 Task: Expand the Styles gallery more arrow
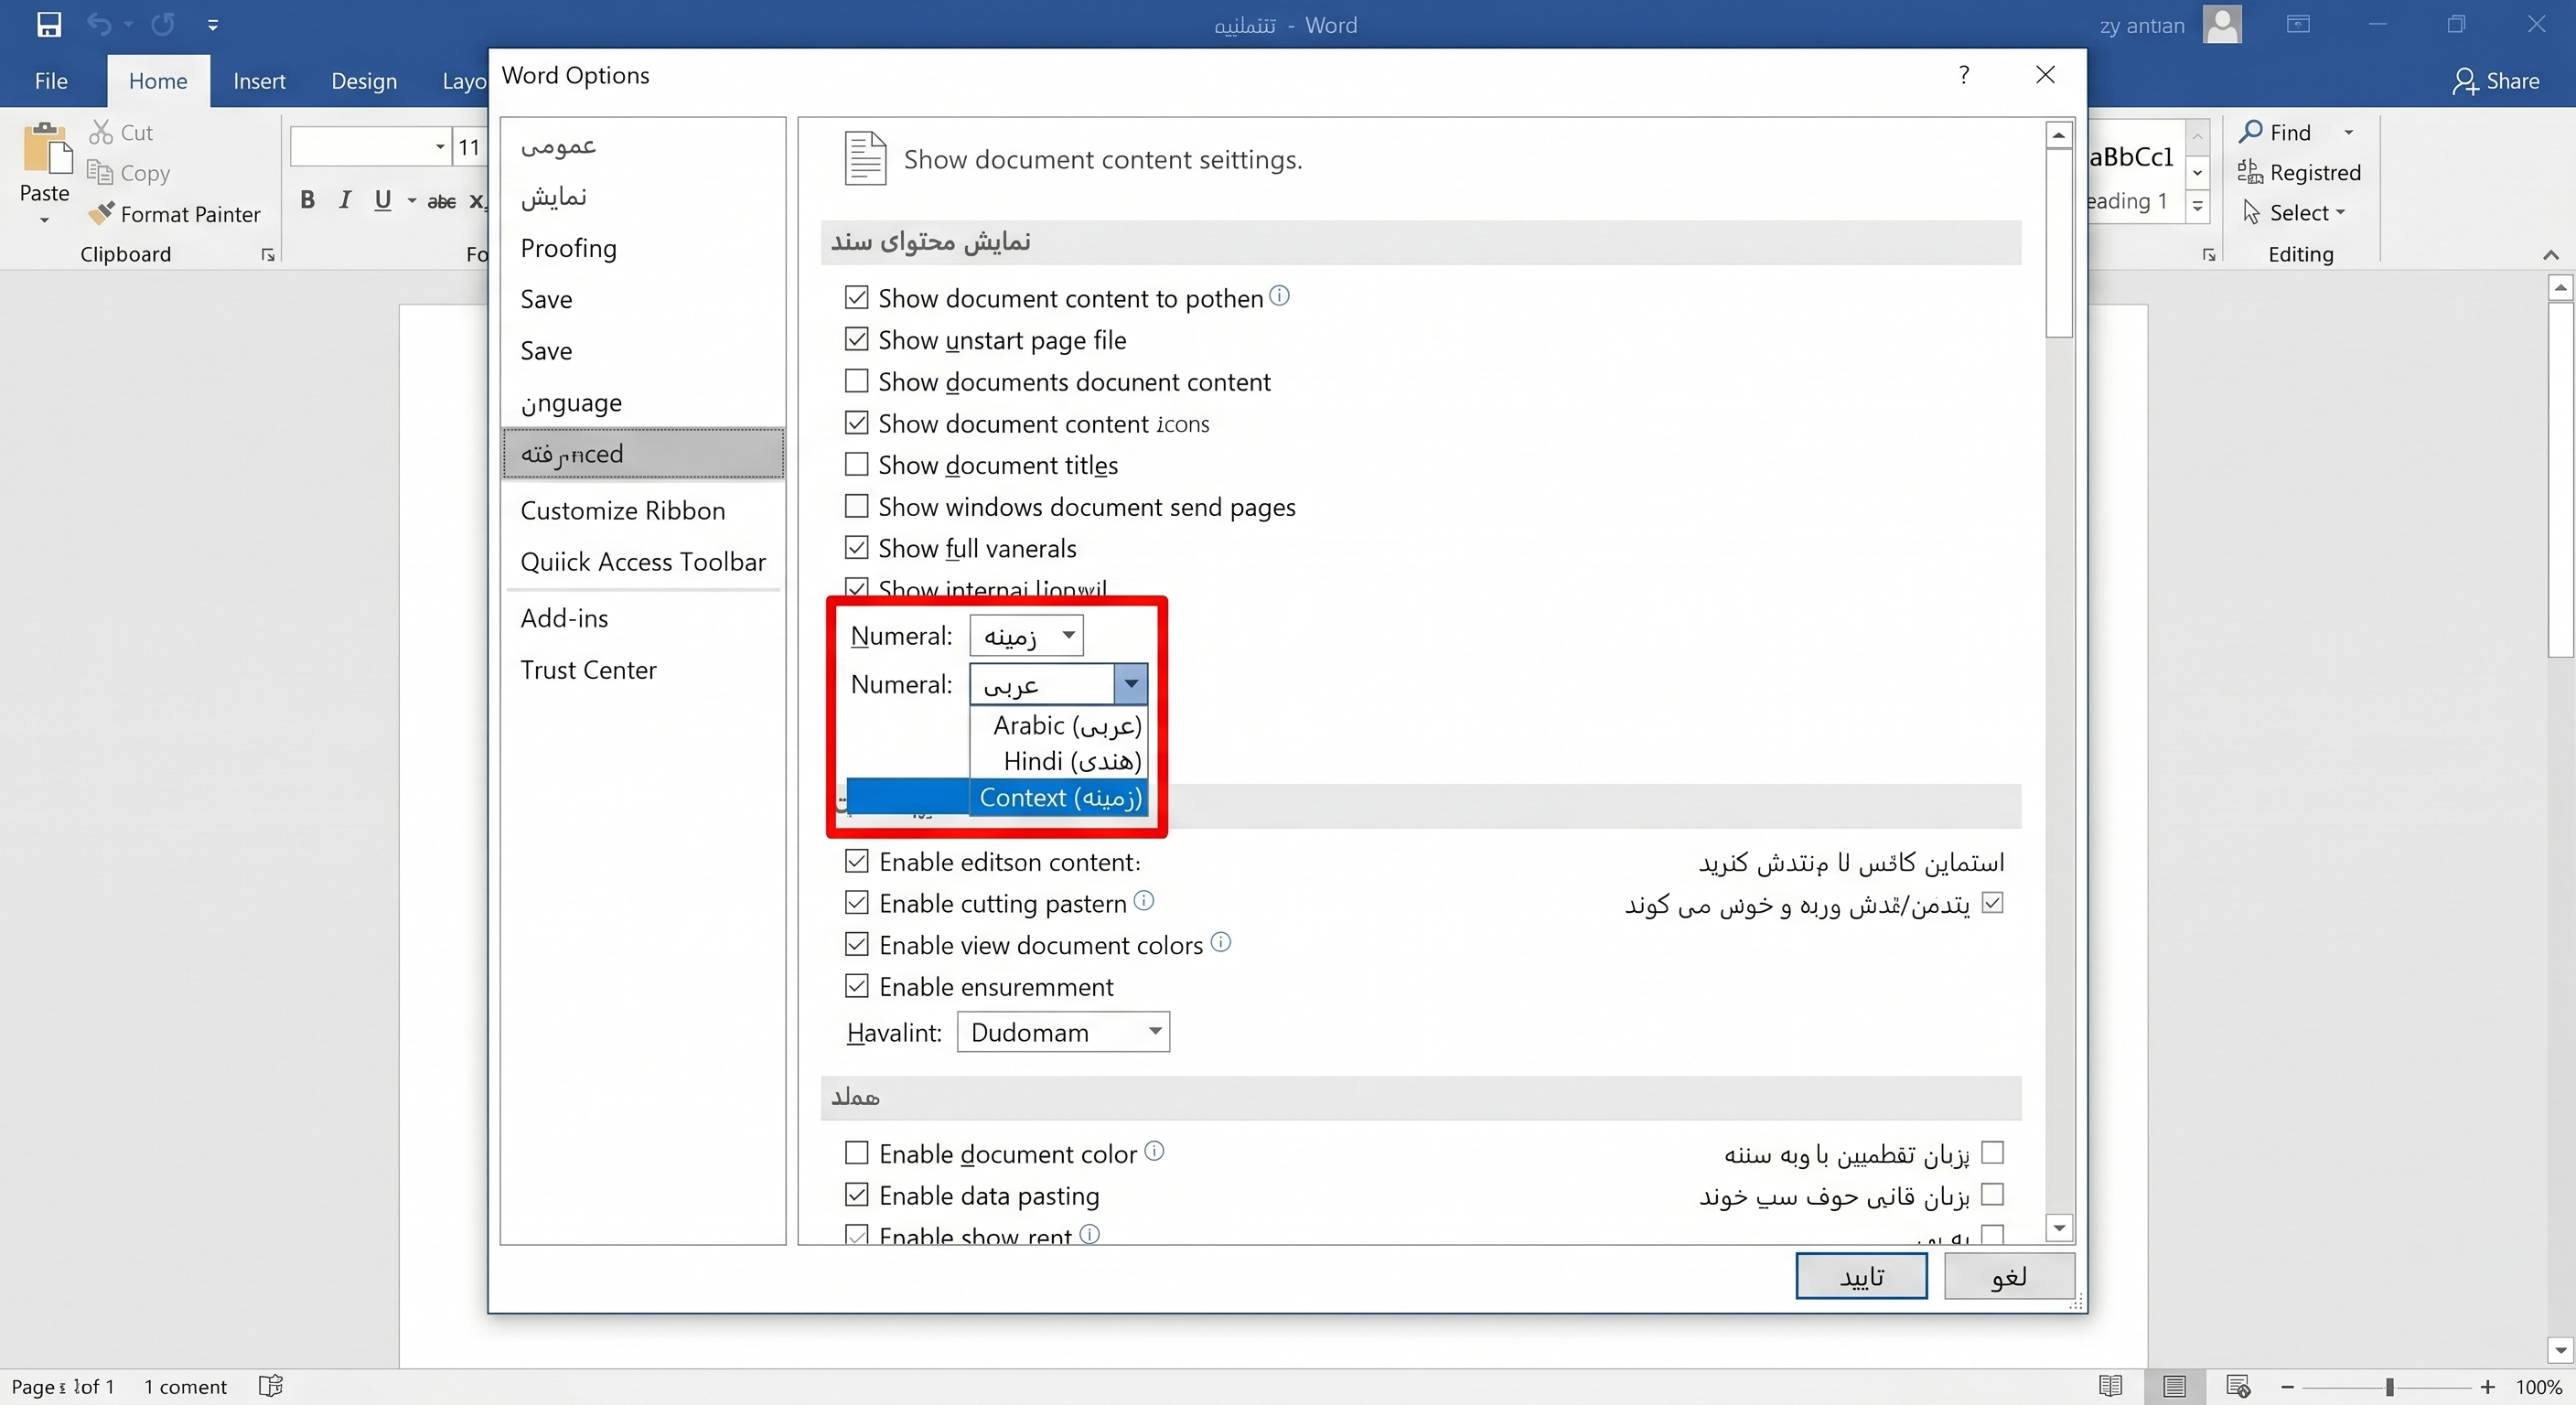click(x=2198, y=207)
